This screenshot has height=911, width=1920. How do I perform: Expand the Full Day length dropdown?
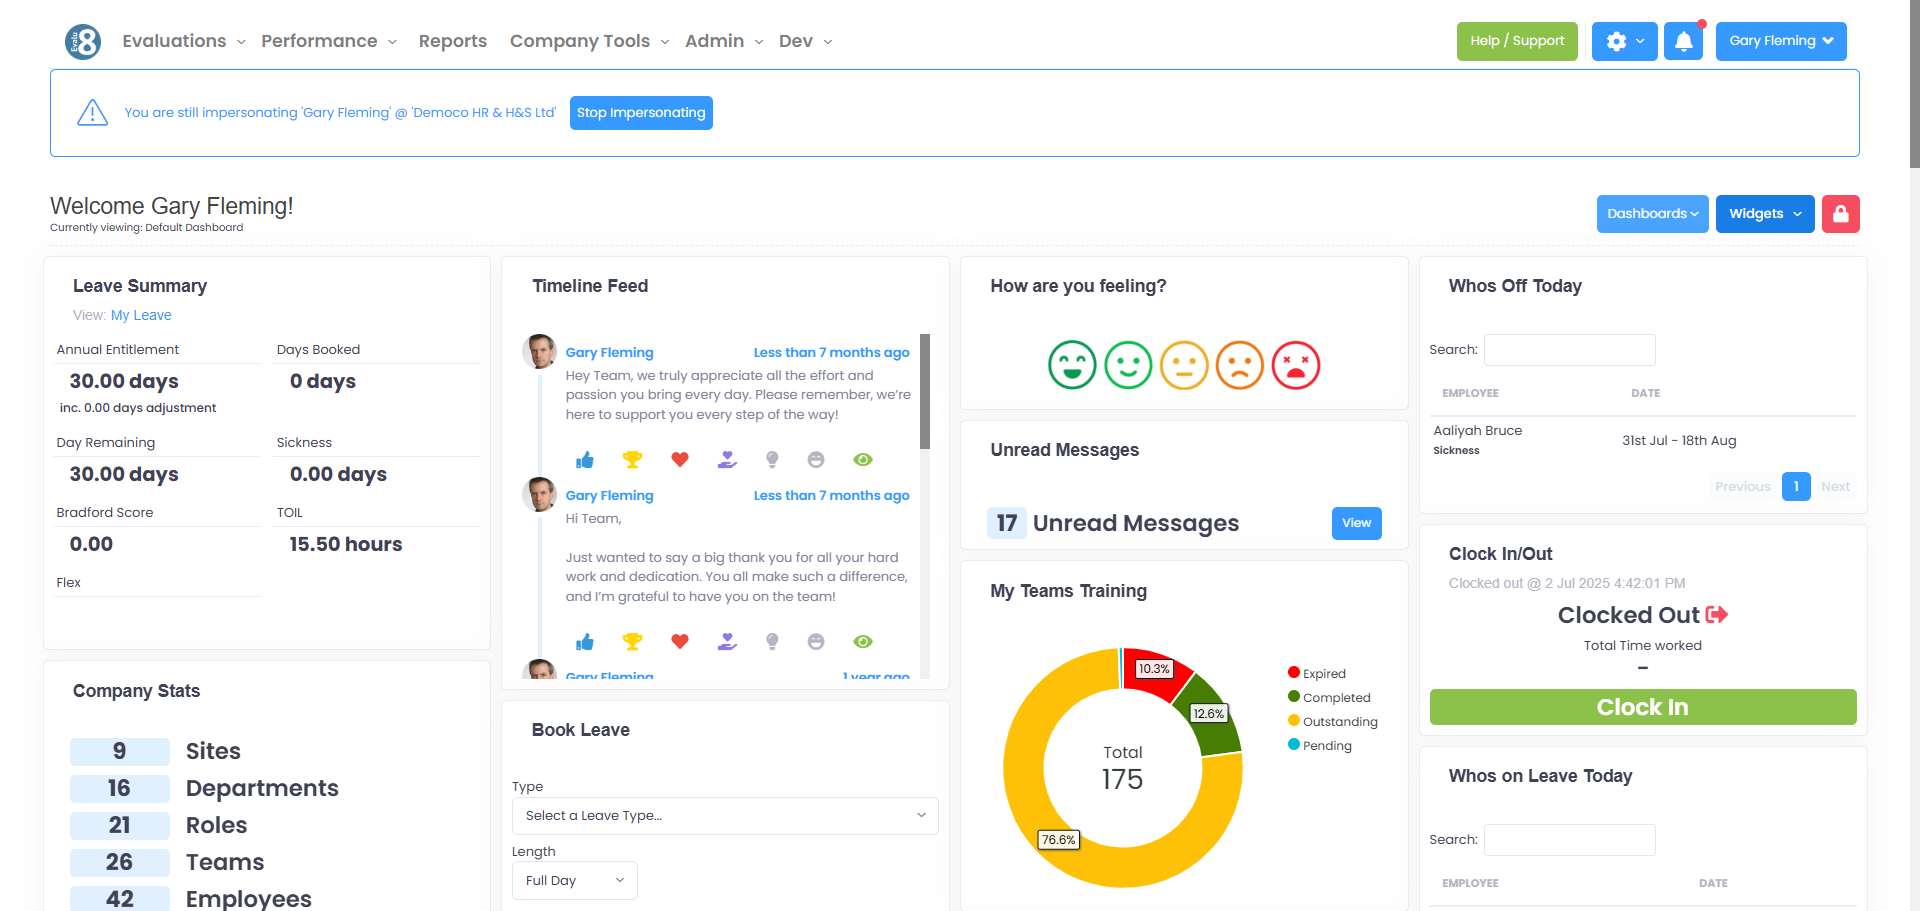(x=575, y=881)
